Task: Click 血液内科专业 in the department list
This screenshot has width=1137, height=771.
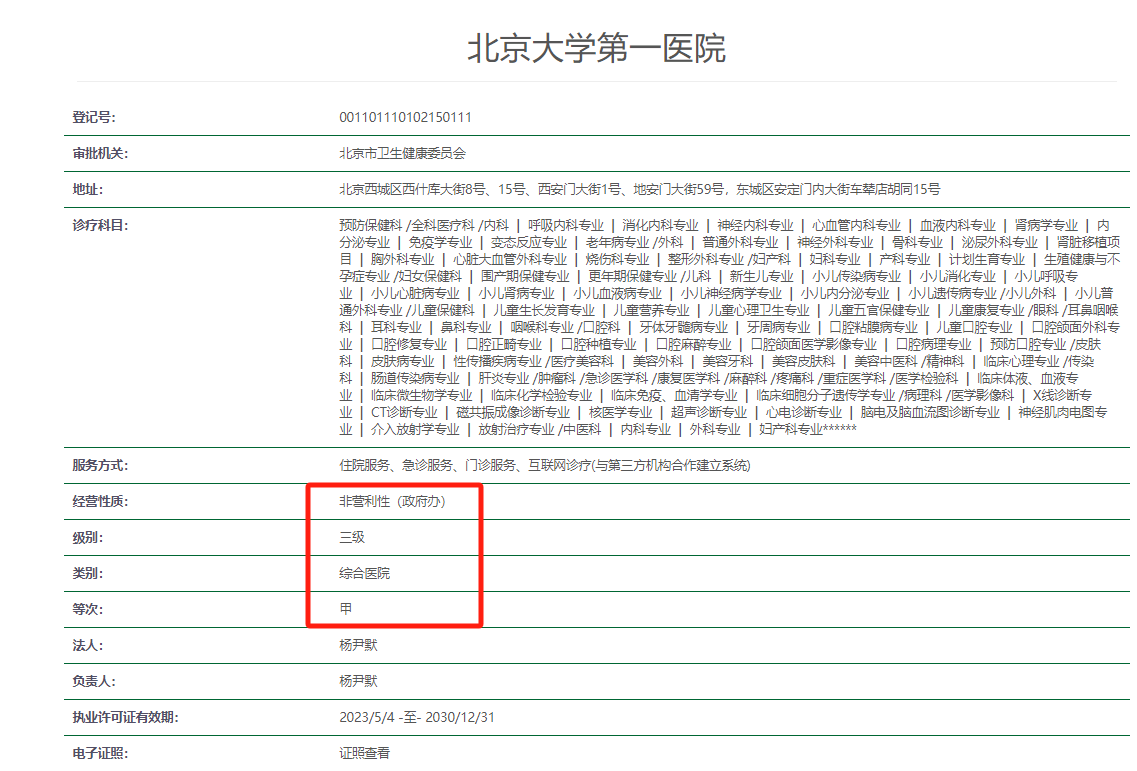Action: point(957,226)
